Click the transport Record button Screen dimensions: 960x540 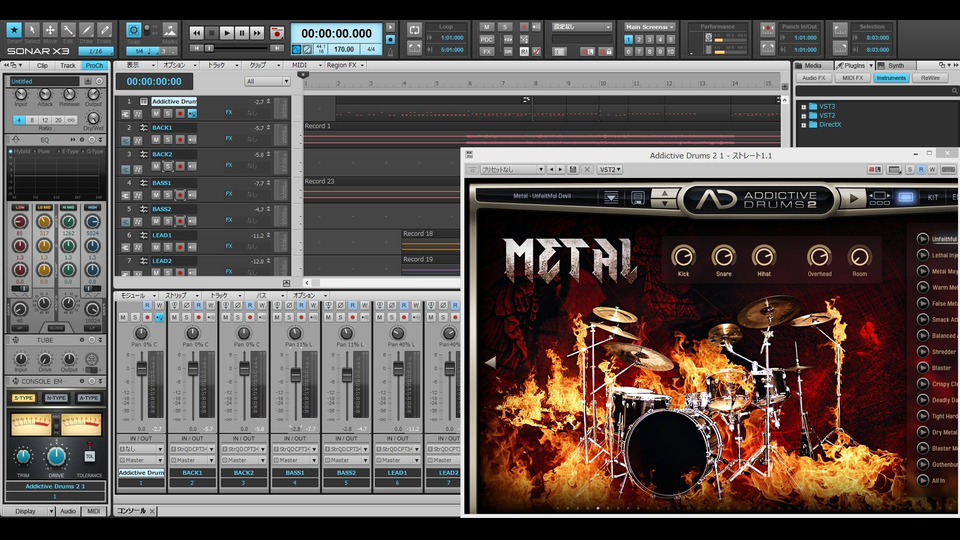277,33
